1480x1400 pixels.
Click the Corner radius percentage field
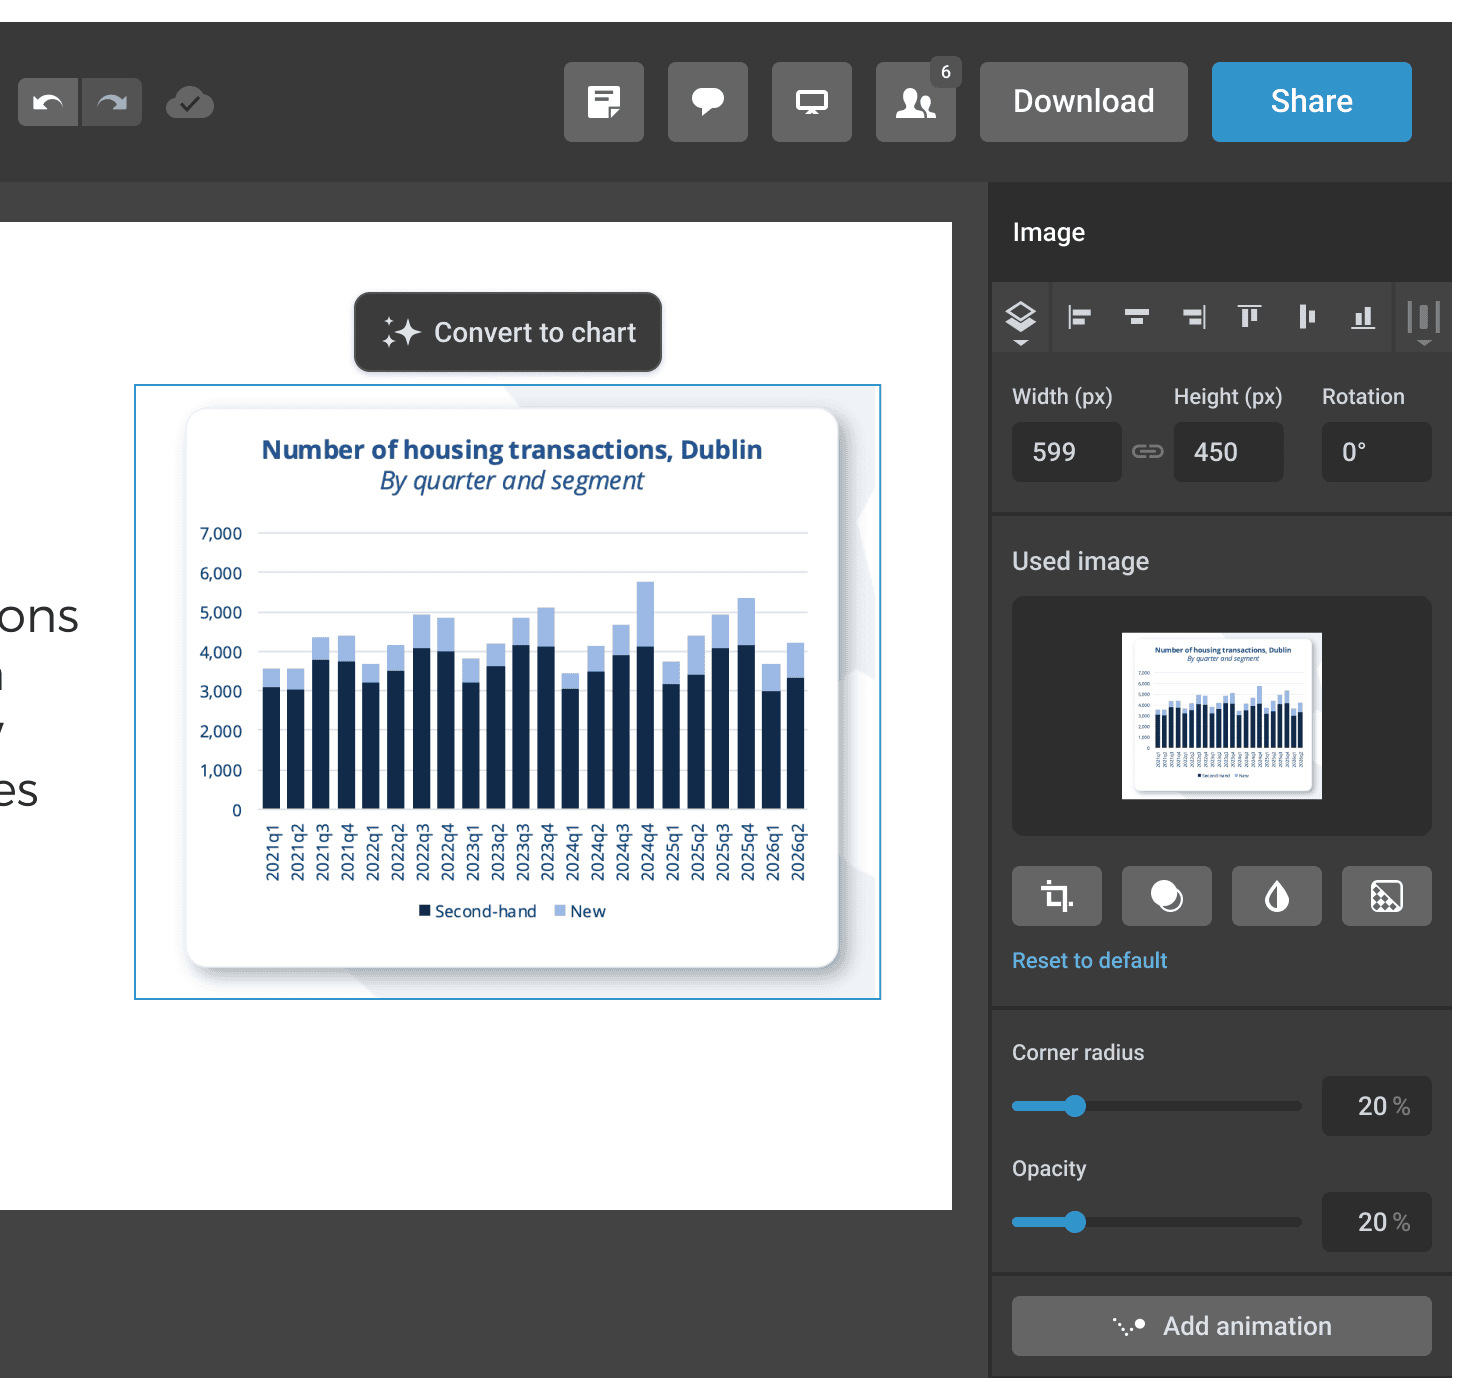[x=1377, y=1106]
